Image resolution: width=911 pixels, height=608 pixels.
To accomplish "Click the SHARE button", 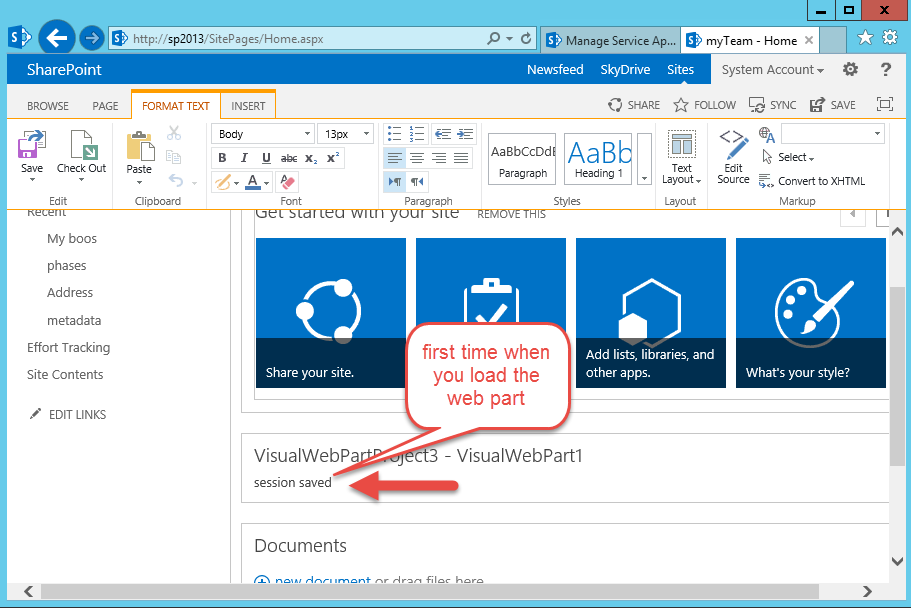I will pos(633,105).
